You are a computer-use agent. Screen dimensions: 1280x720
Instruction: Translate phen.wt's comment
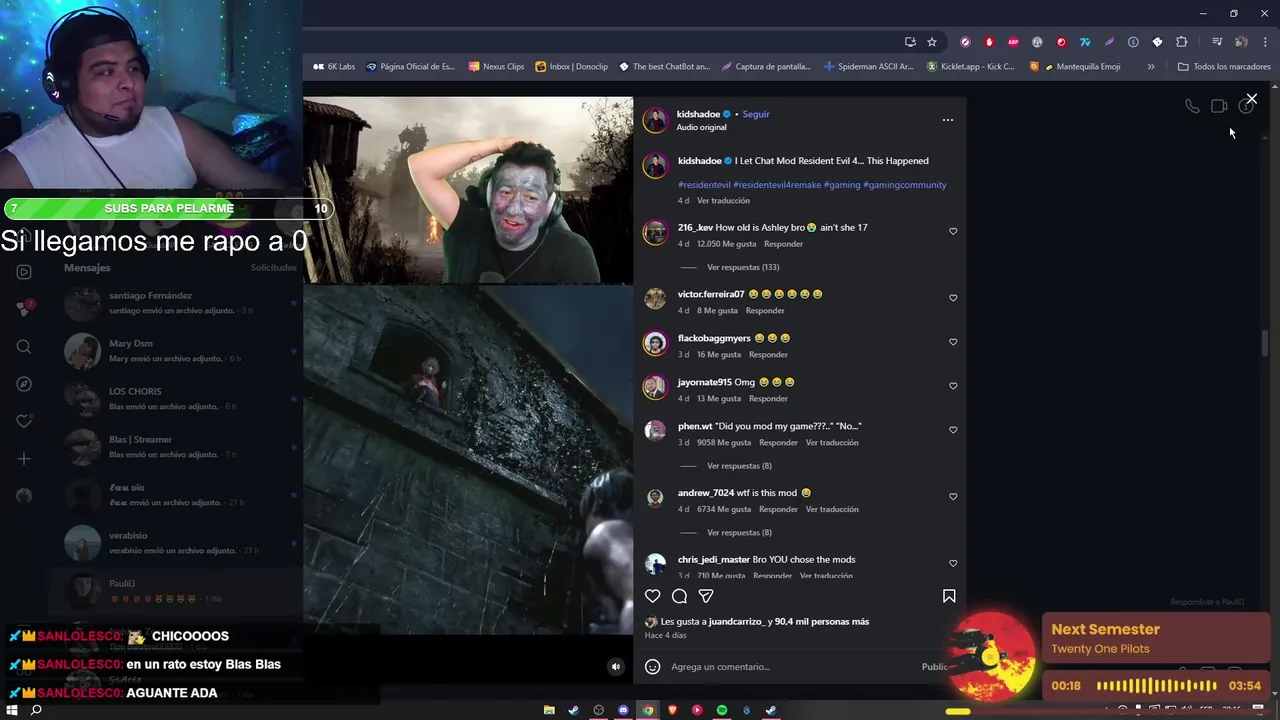pyautogui.click(x=832, y=443)
